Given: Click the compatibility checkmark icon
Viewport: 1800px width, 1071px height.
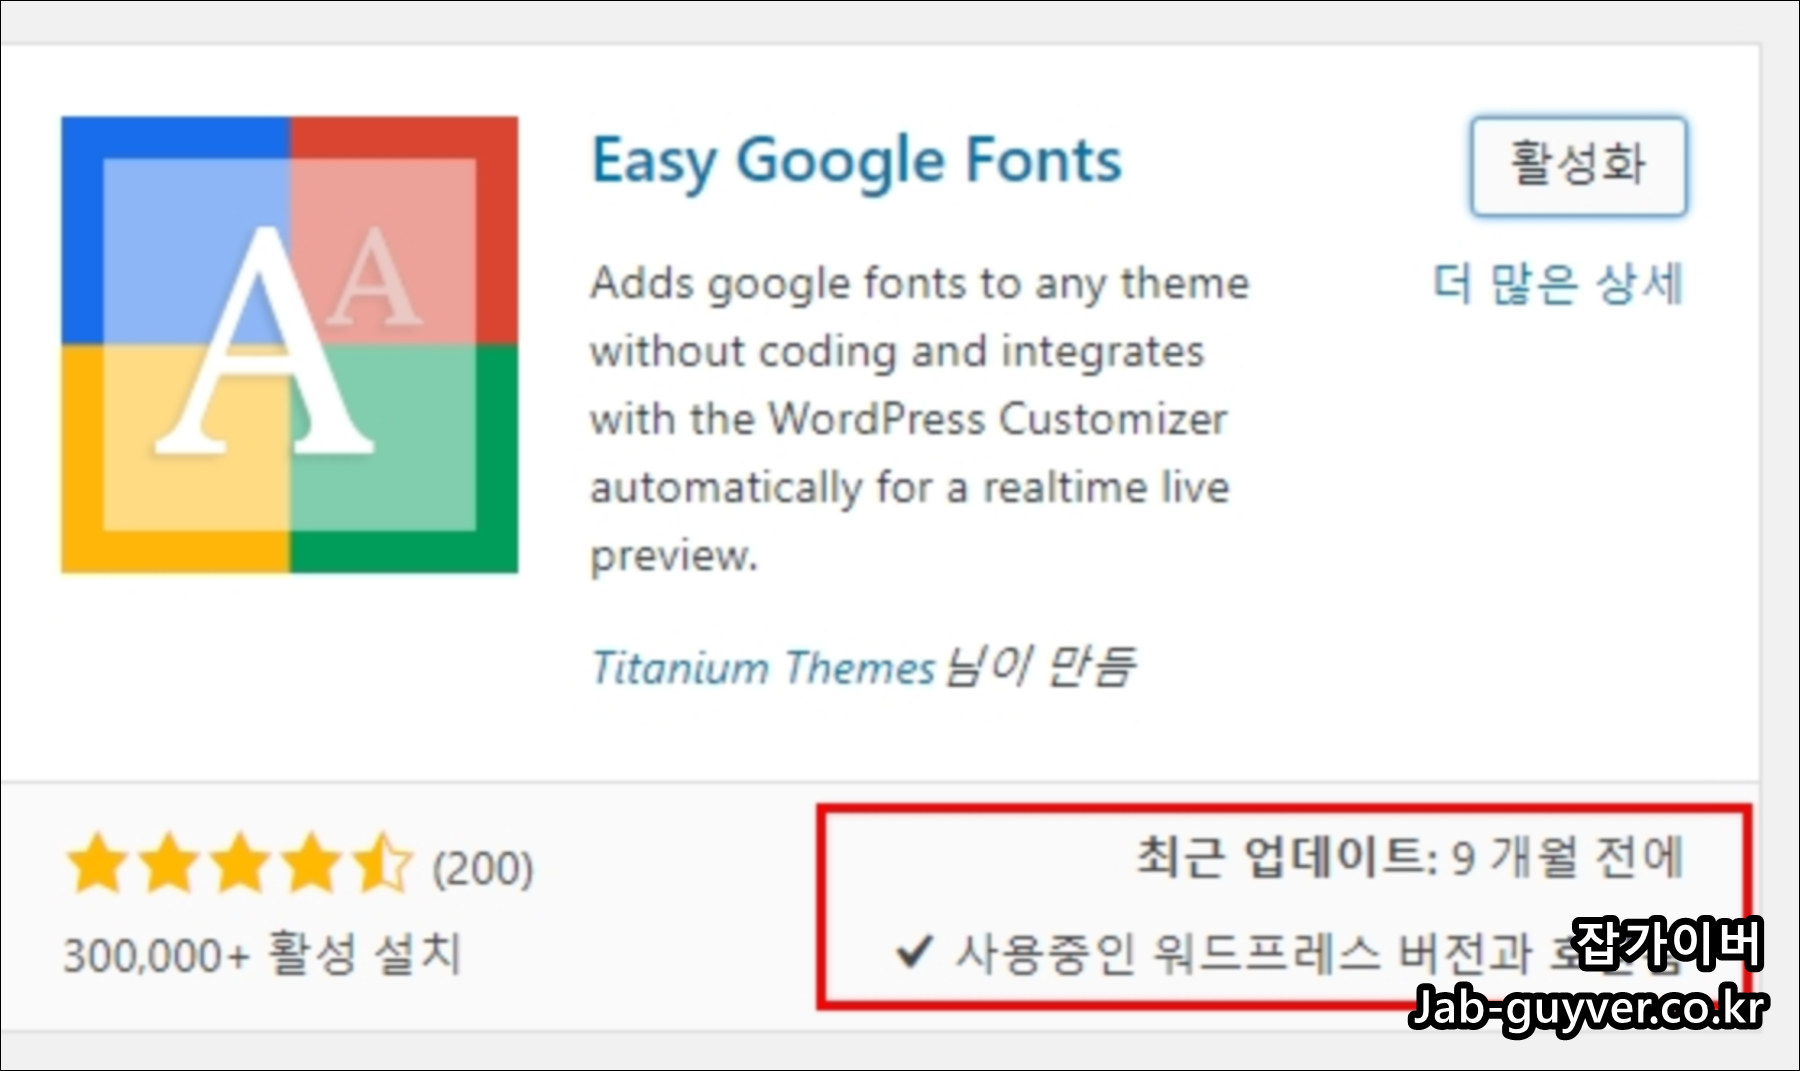Looking at the screenshot, I should 914,951.
